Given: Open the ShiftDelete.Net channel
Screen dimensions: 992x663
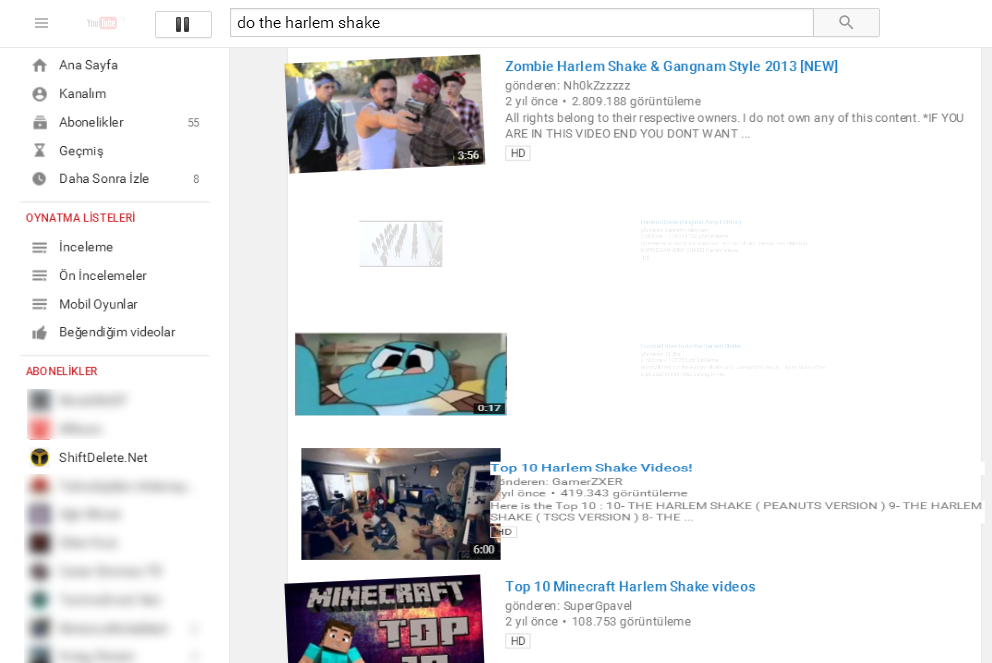Looking at the screenshot, I should (x=103, y=457).
